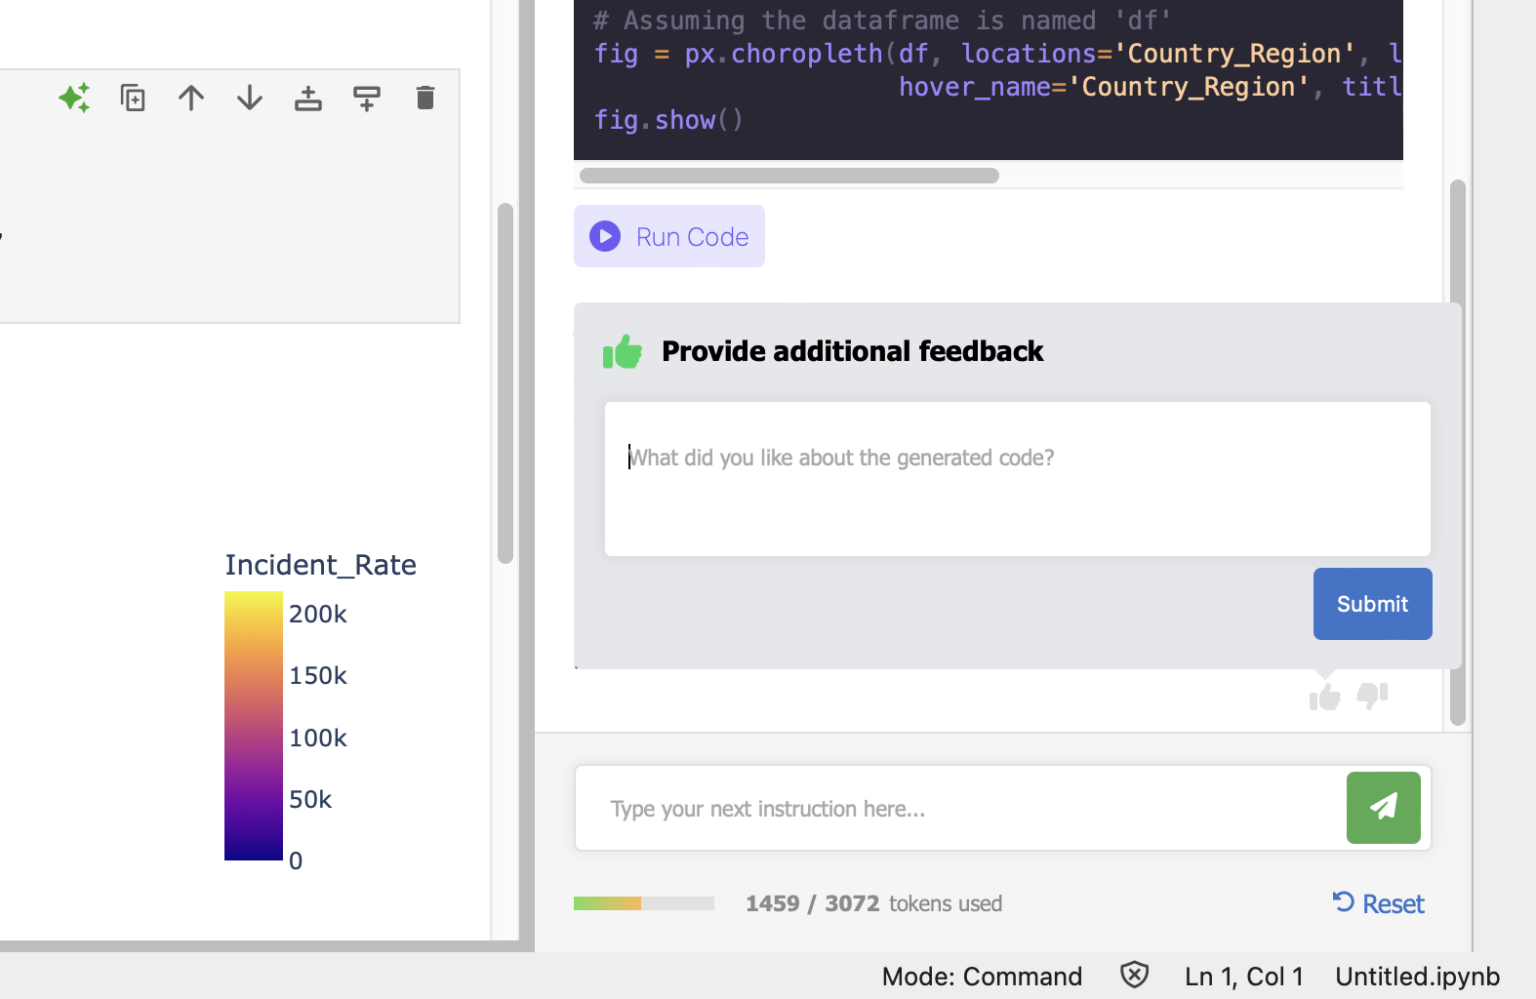Insert a new cell above
This screenshot has width=1536, height=999.
(x=307, y=98)
